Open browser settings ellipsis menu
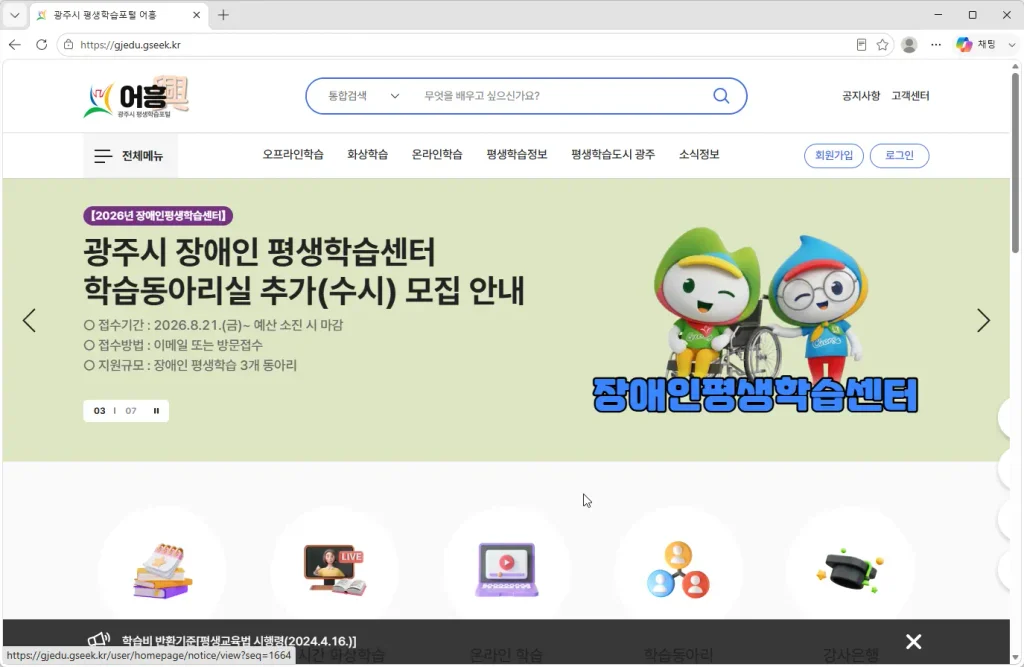 [936, 44]
